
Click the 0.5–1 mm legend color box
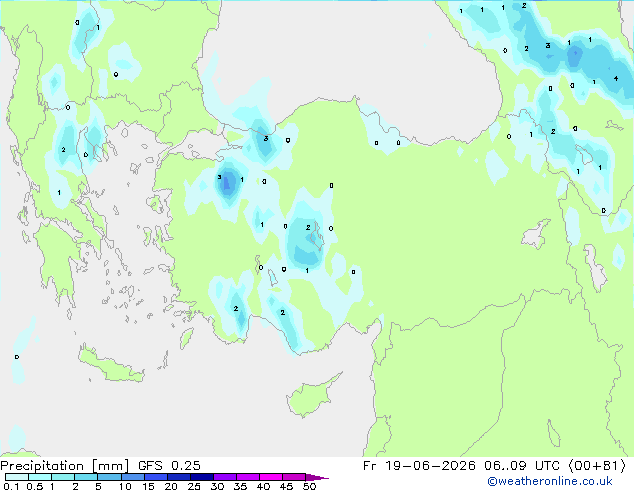(40, 477)
